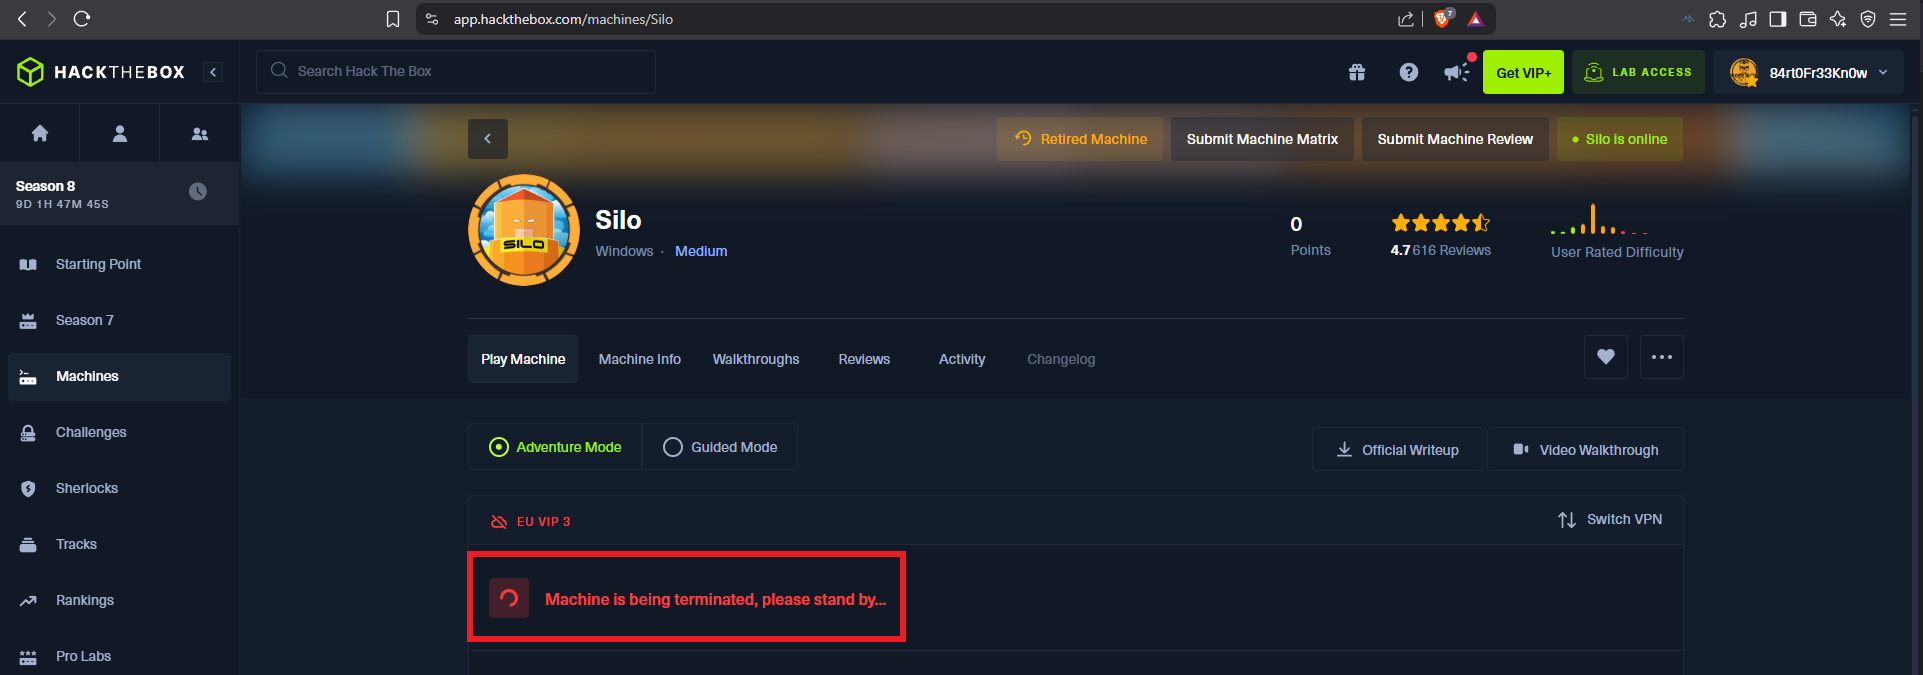Reload the current page
1923x675 pixels.
point(82,19)
